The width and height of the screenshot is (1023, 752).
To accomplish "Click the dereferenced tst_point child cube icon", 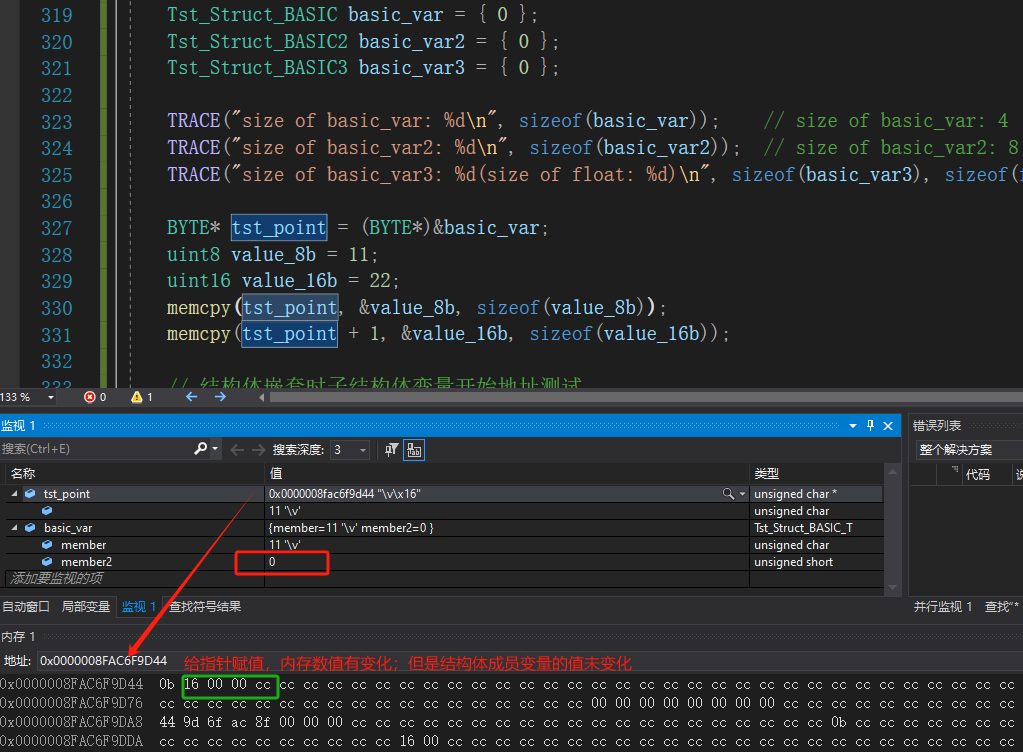I will coord(47,511).
